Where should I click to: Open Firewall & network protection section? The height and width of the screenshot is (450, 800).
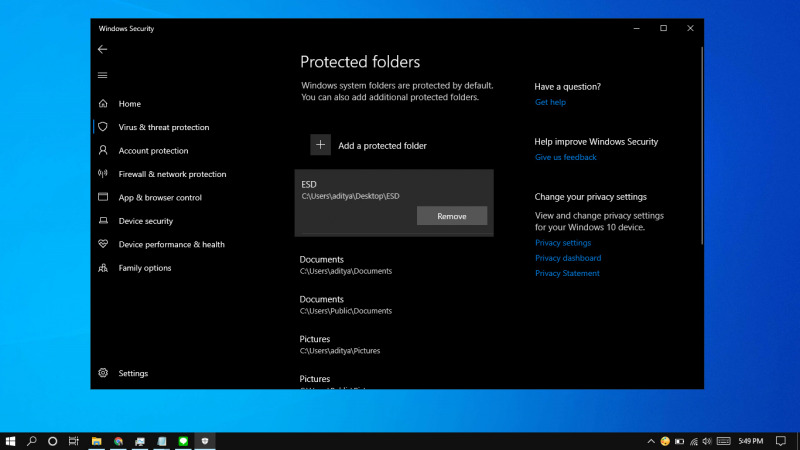pos(172,174)
